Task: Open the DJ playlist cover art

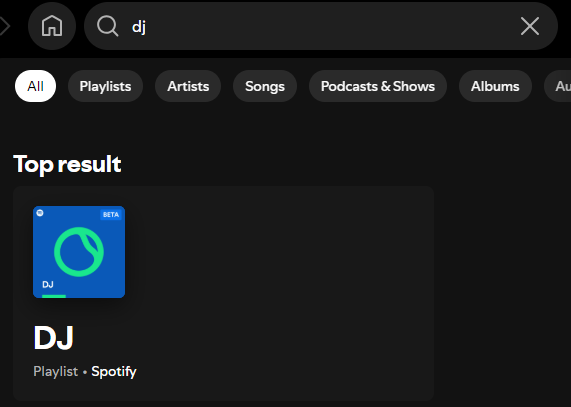Action: coord(79,252)
